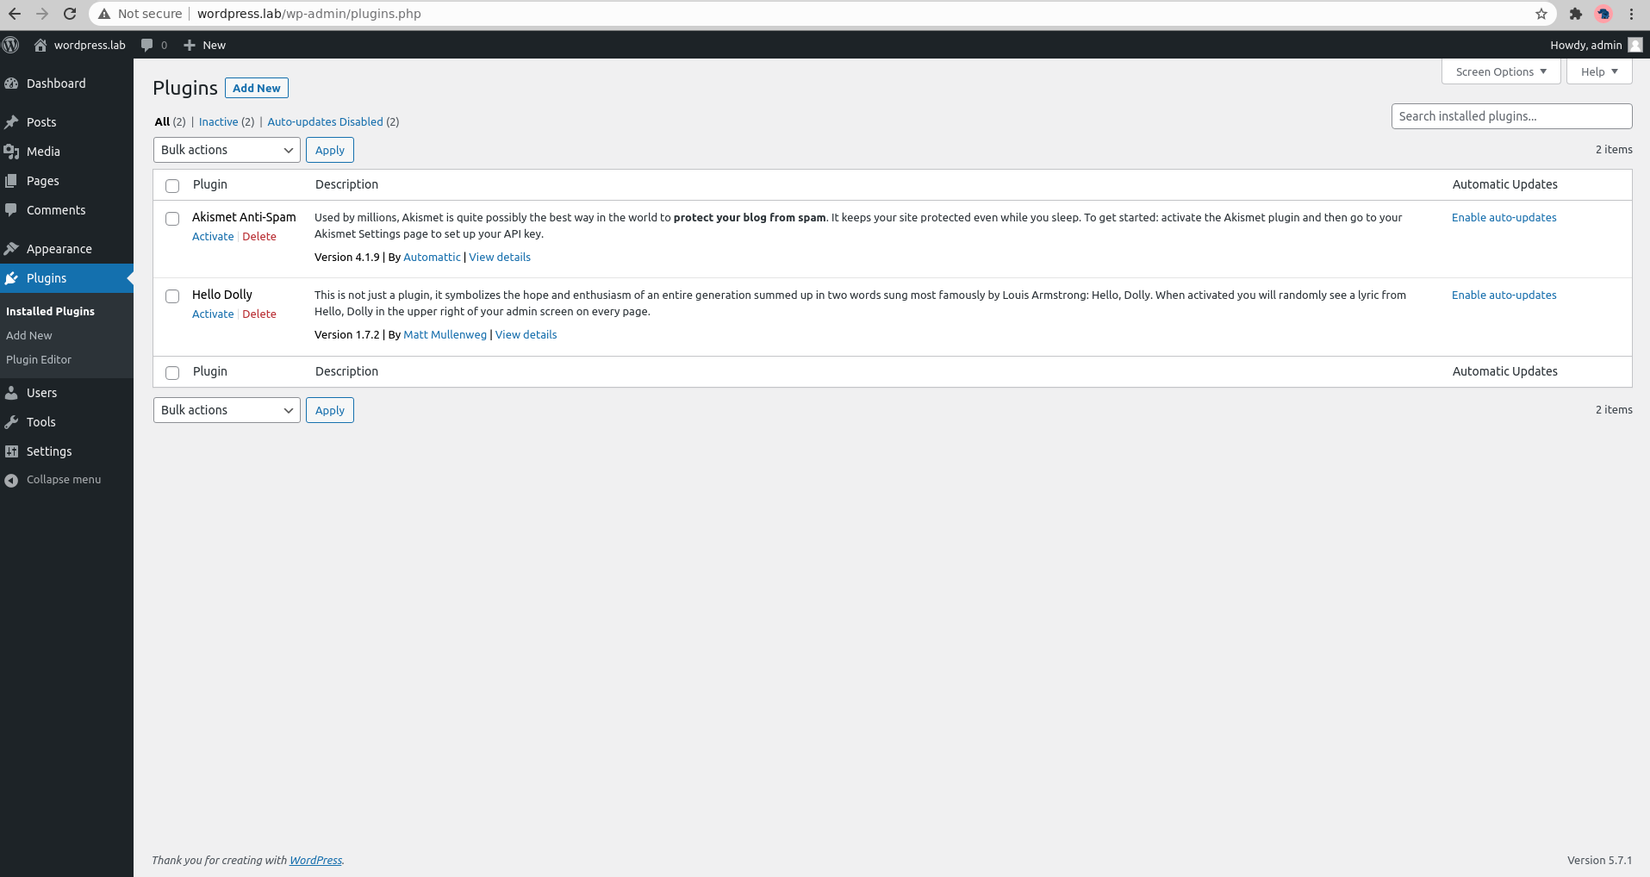The width and height of the screenshot is (1650, 877).
Task: Open the WordPress link in the footer
Action: point(315,860)
